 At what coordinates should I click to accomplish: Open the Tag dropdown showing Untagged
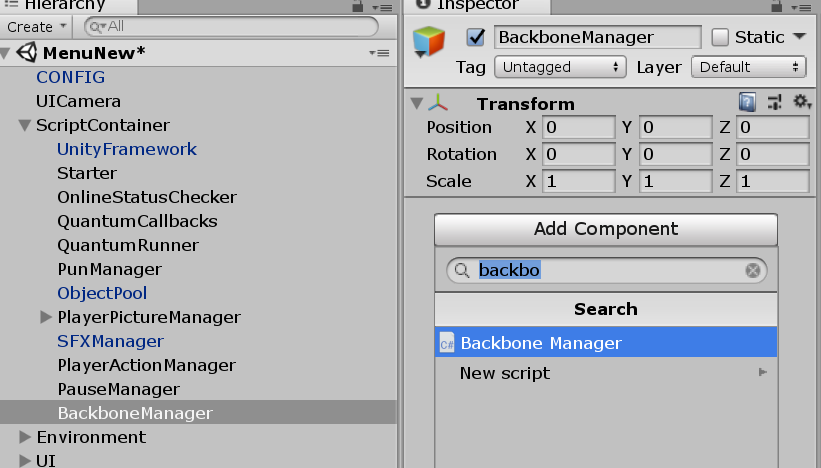560,67
